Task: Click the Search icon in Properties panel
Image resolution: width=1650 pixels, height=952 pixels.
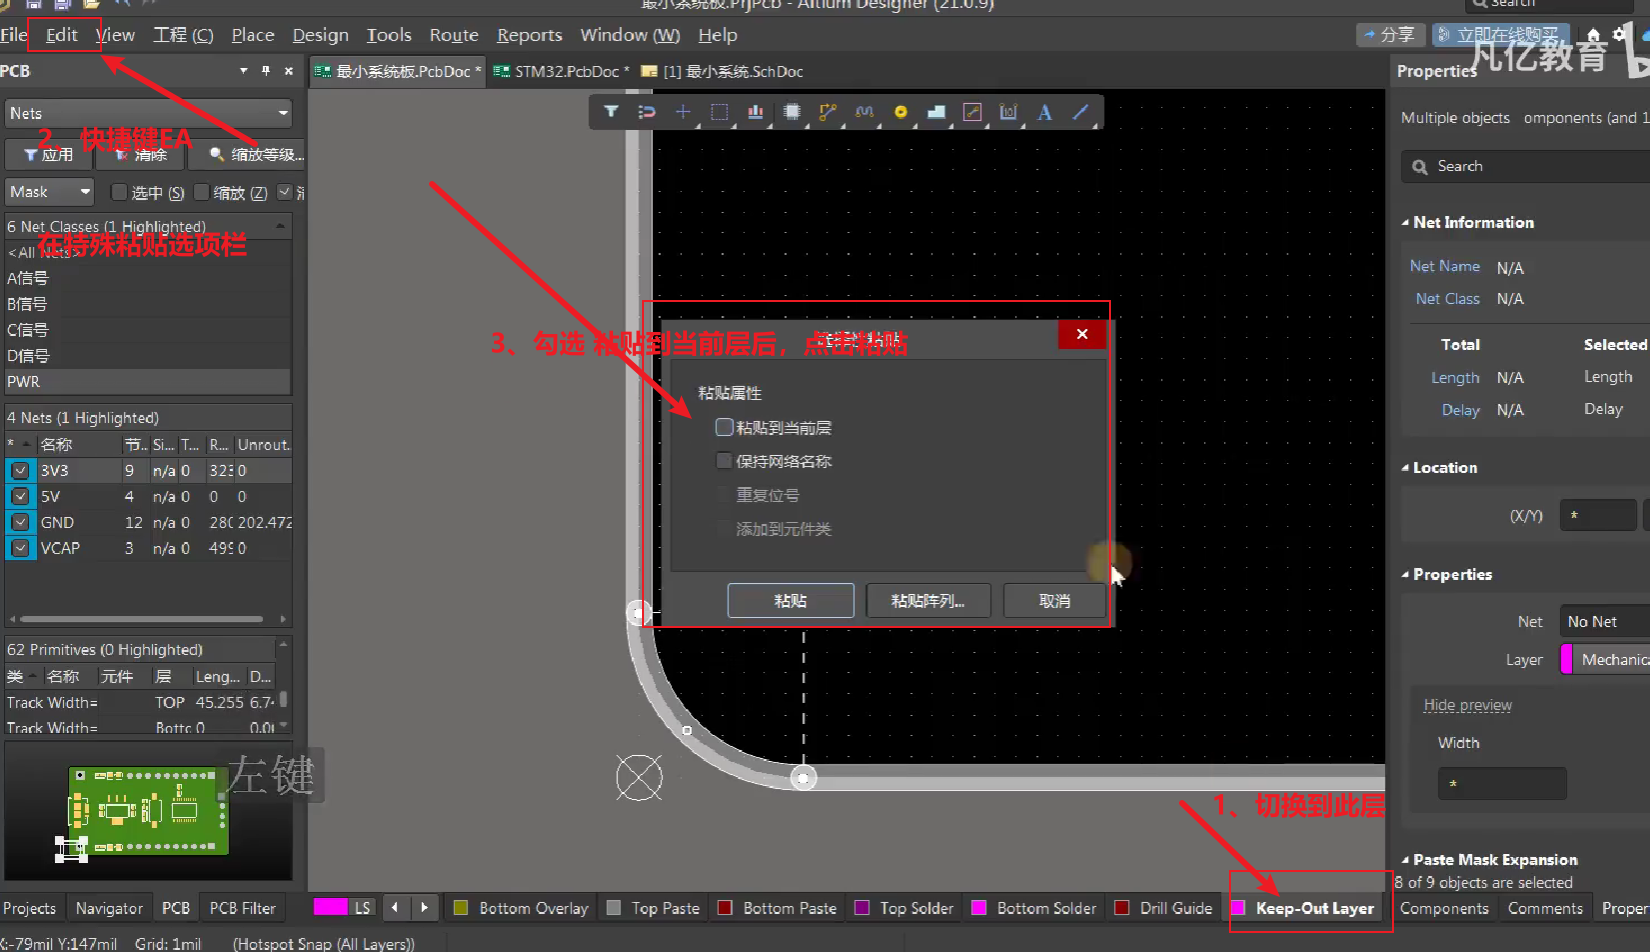Action: tap(1420, 167)
